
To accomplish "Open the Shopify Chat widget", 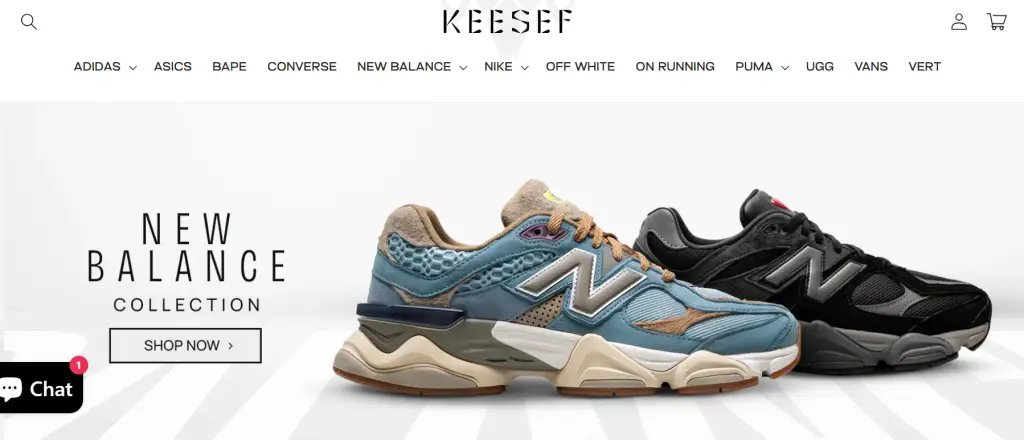I will point(41,388).
